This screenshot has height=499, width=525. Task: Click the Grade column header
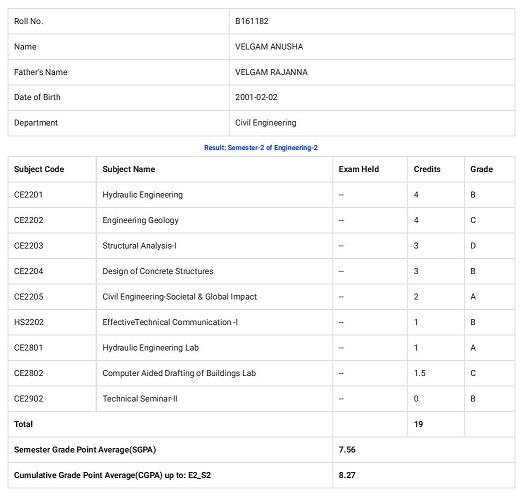481,169
